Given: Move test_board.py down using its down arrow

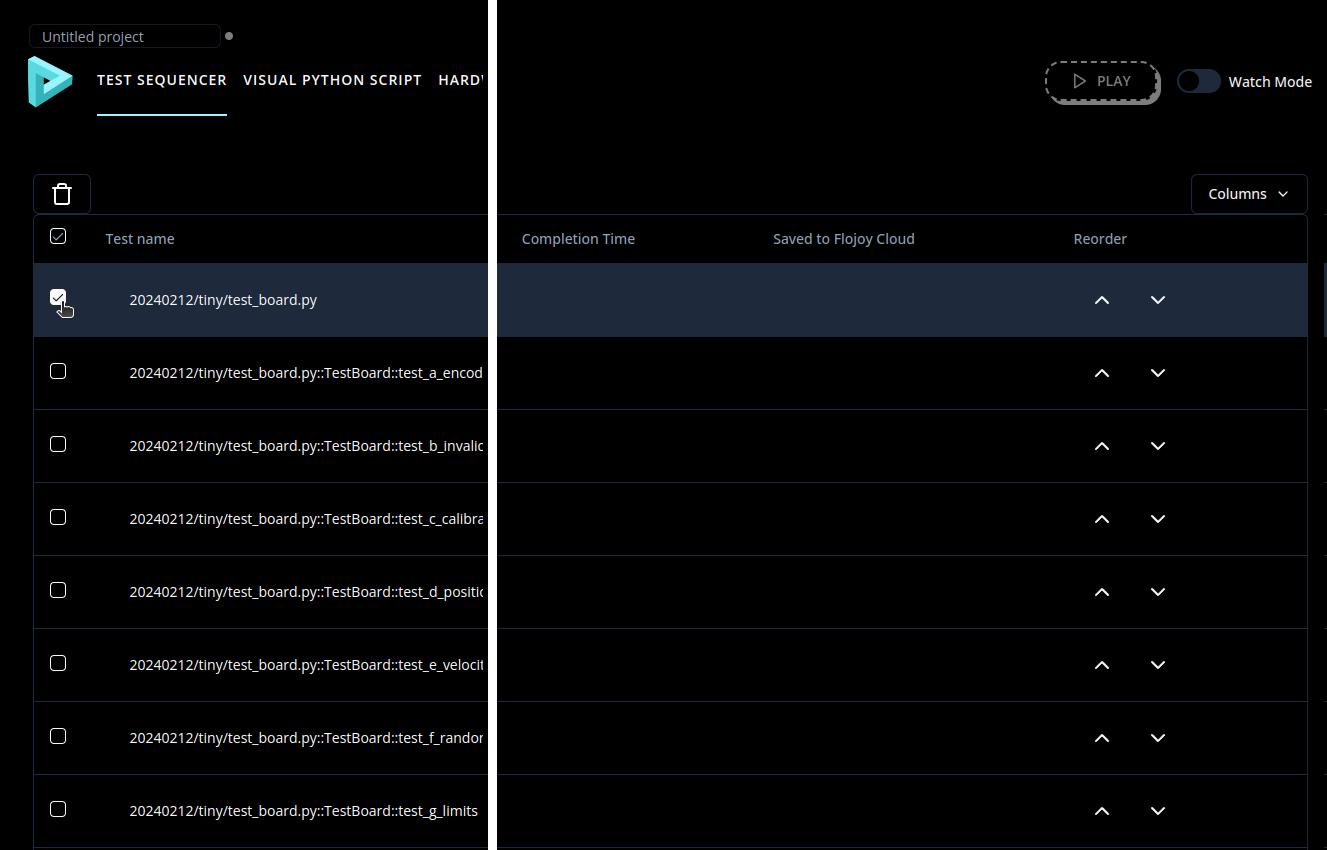Looking at the screenshot, I should [x=1157, y=299].
